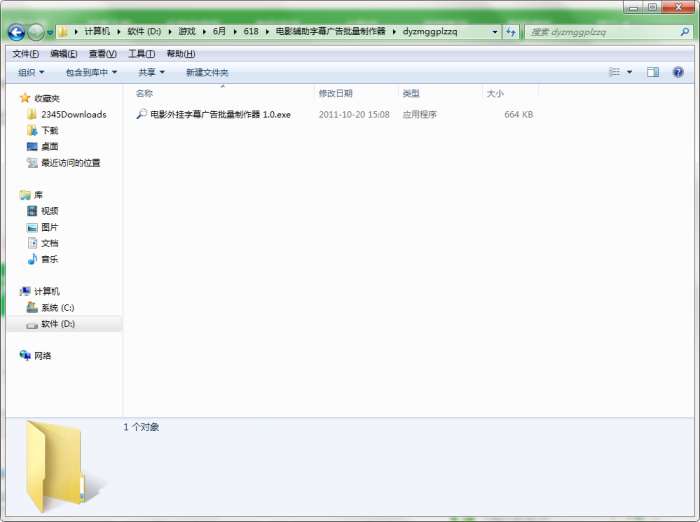The image size is (700, 522).
Task: Sort by the 类型 column header
Action: pos(411,93)
